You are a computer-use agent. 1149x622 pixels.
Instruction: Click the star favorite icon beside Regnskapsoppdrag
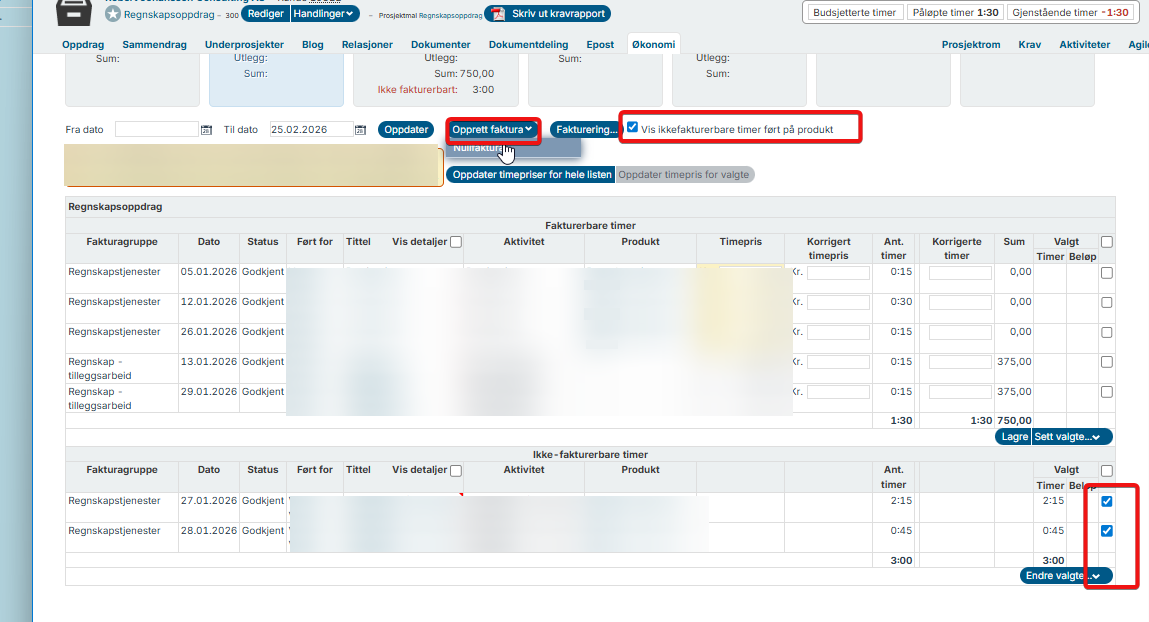113,14
